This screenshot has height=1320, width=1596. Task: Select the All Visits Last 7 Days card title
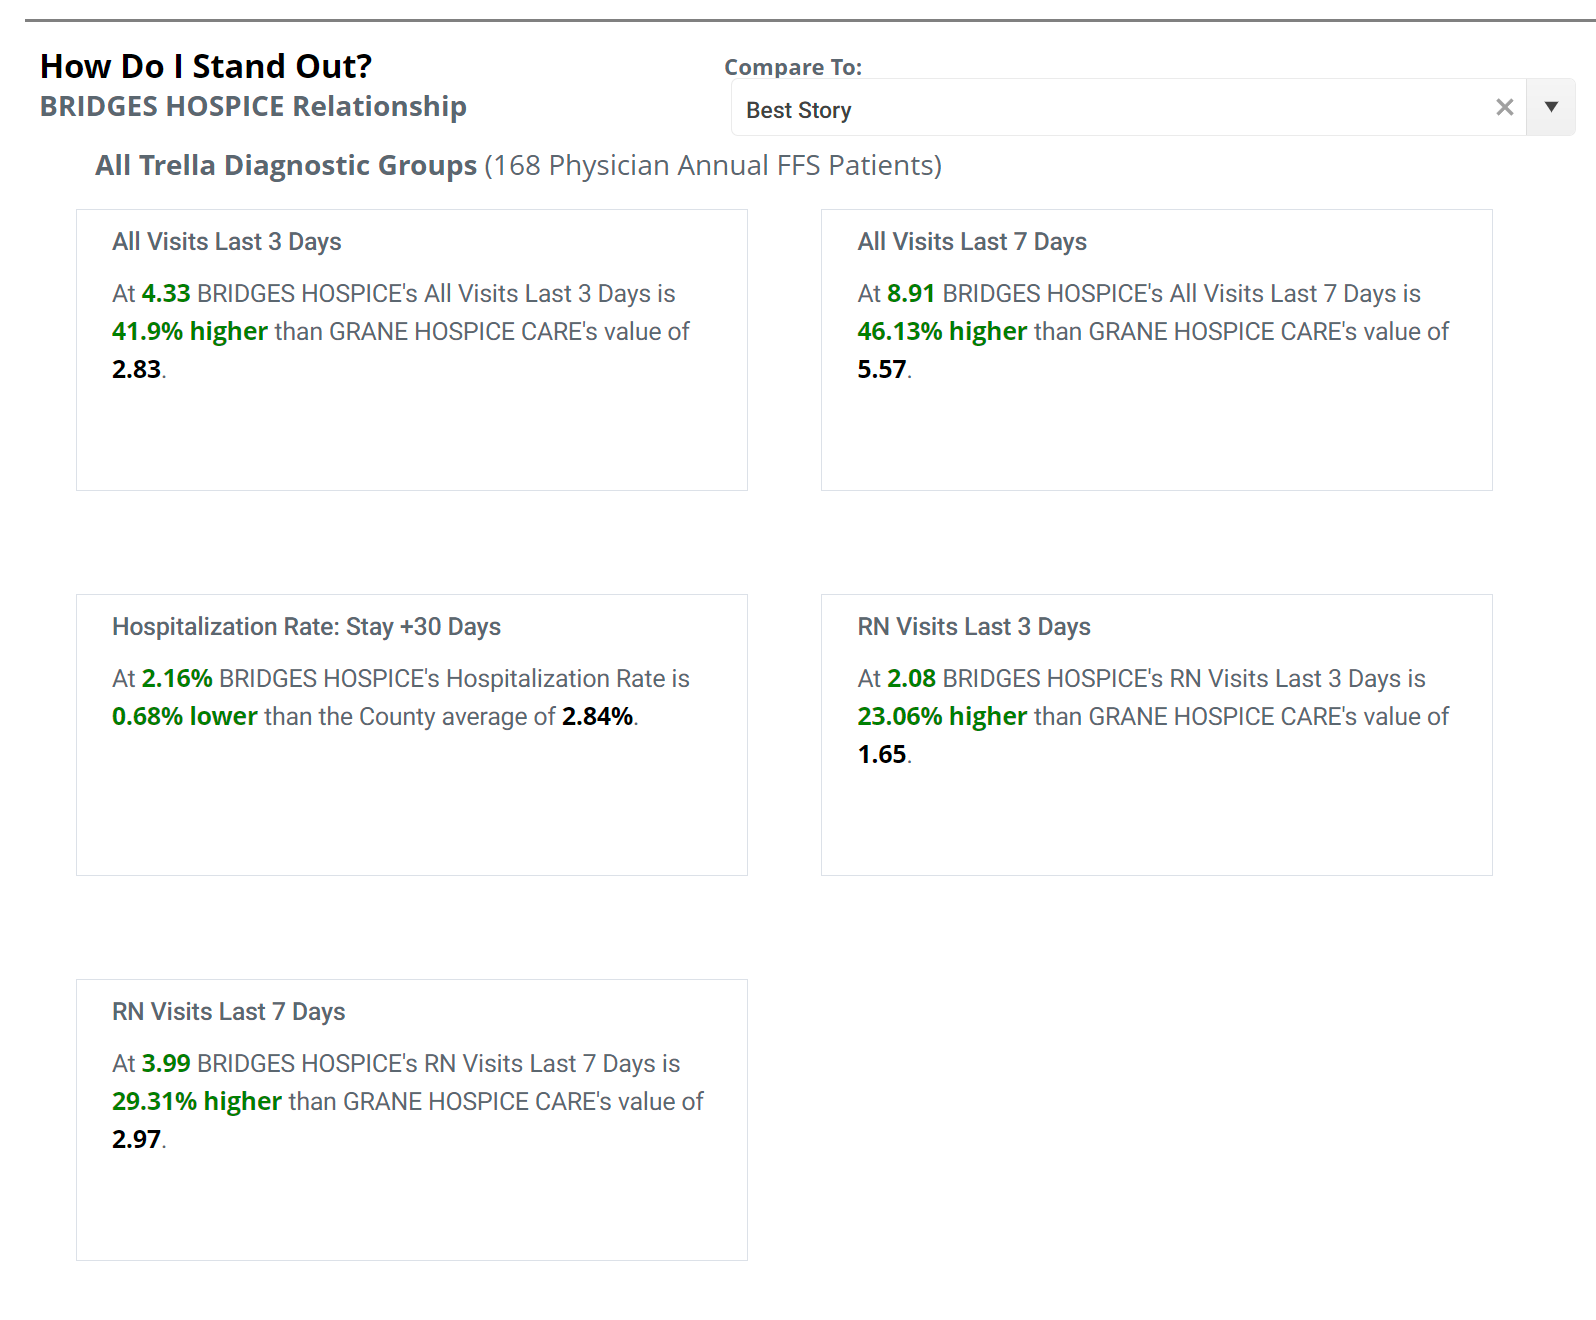tap(972, 242)
